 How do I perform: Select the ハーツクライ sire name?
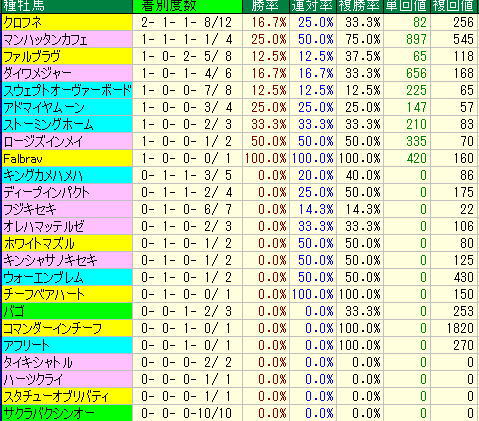click(33, 379)
